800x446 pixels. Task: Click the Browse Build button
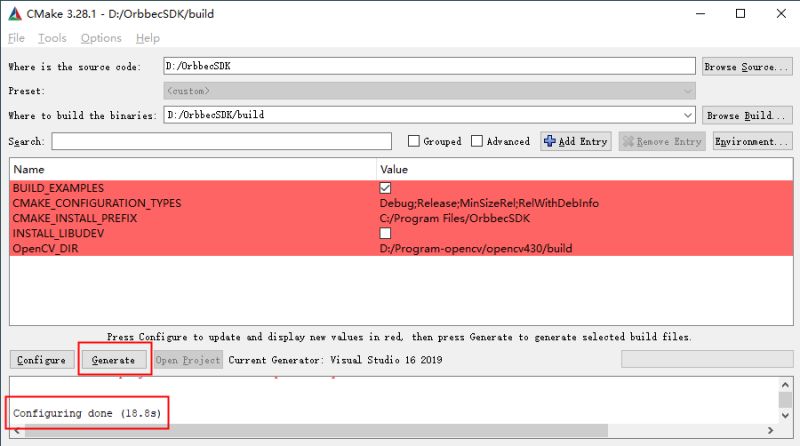tap(747, 116)
